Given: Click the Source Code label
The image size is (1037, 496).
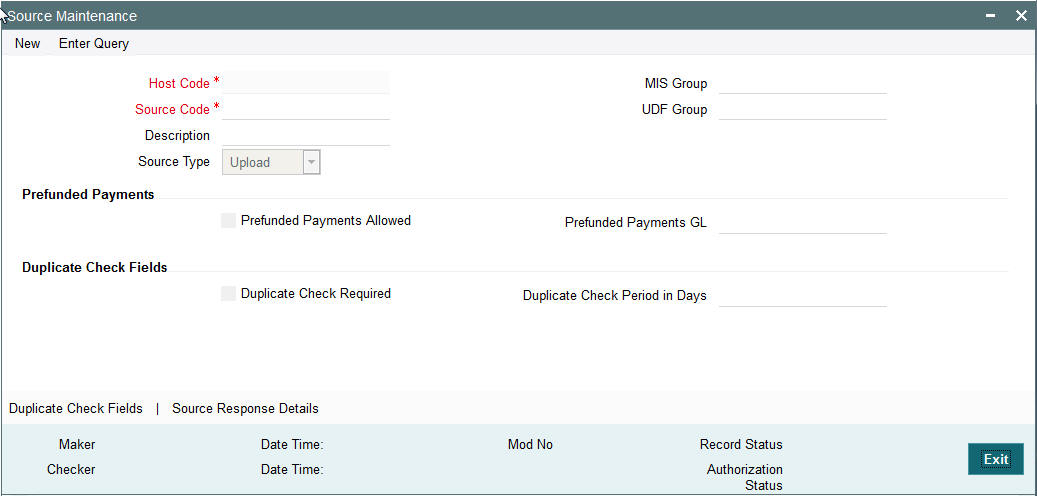Looking at the screenshot, I should [173, 109].
